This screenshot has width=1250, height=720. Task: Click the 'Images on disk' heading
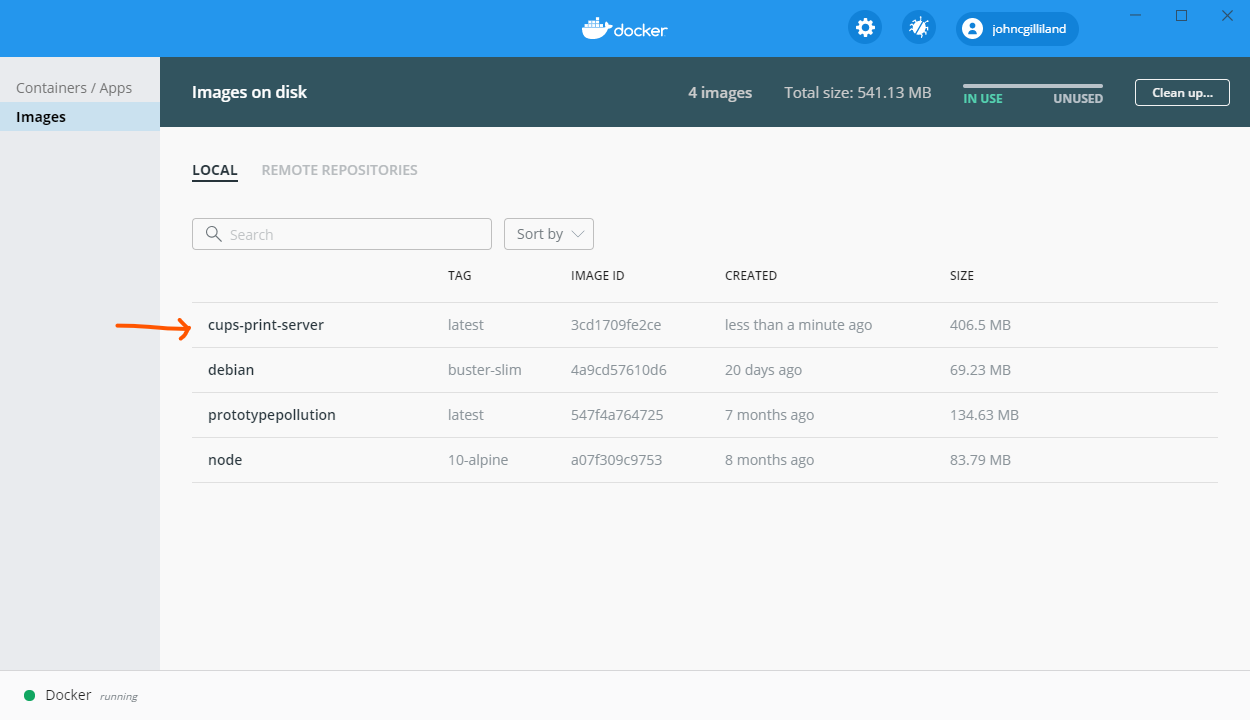click(249, 92)
